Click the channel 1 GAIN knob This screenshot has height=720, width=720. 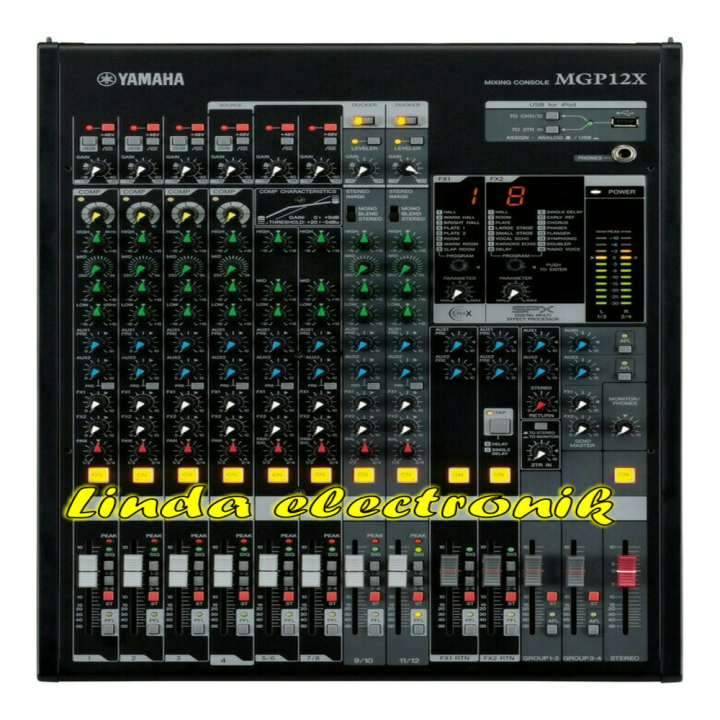[96, 171]
